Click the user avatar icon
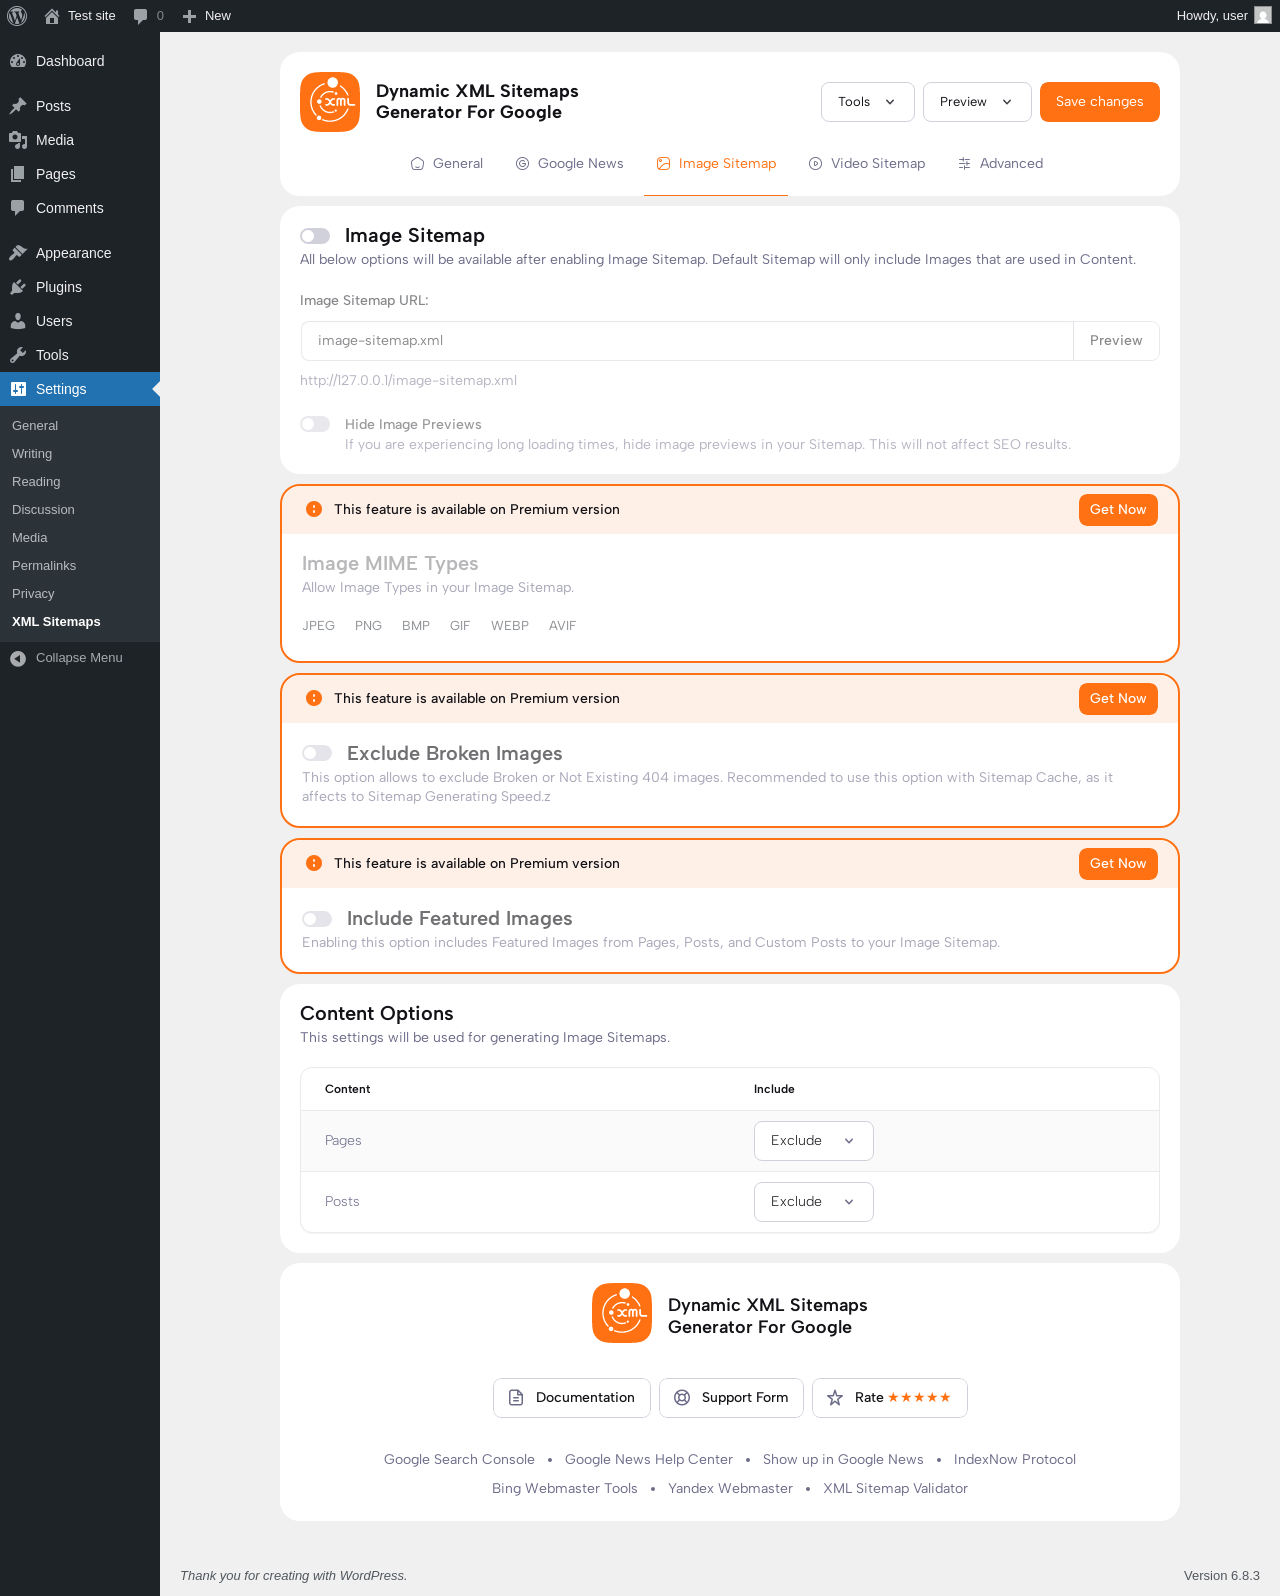This screenshot has width=1280, height=1596. click(1262, 16)
